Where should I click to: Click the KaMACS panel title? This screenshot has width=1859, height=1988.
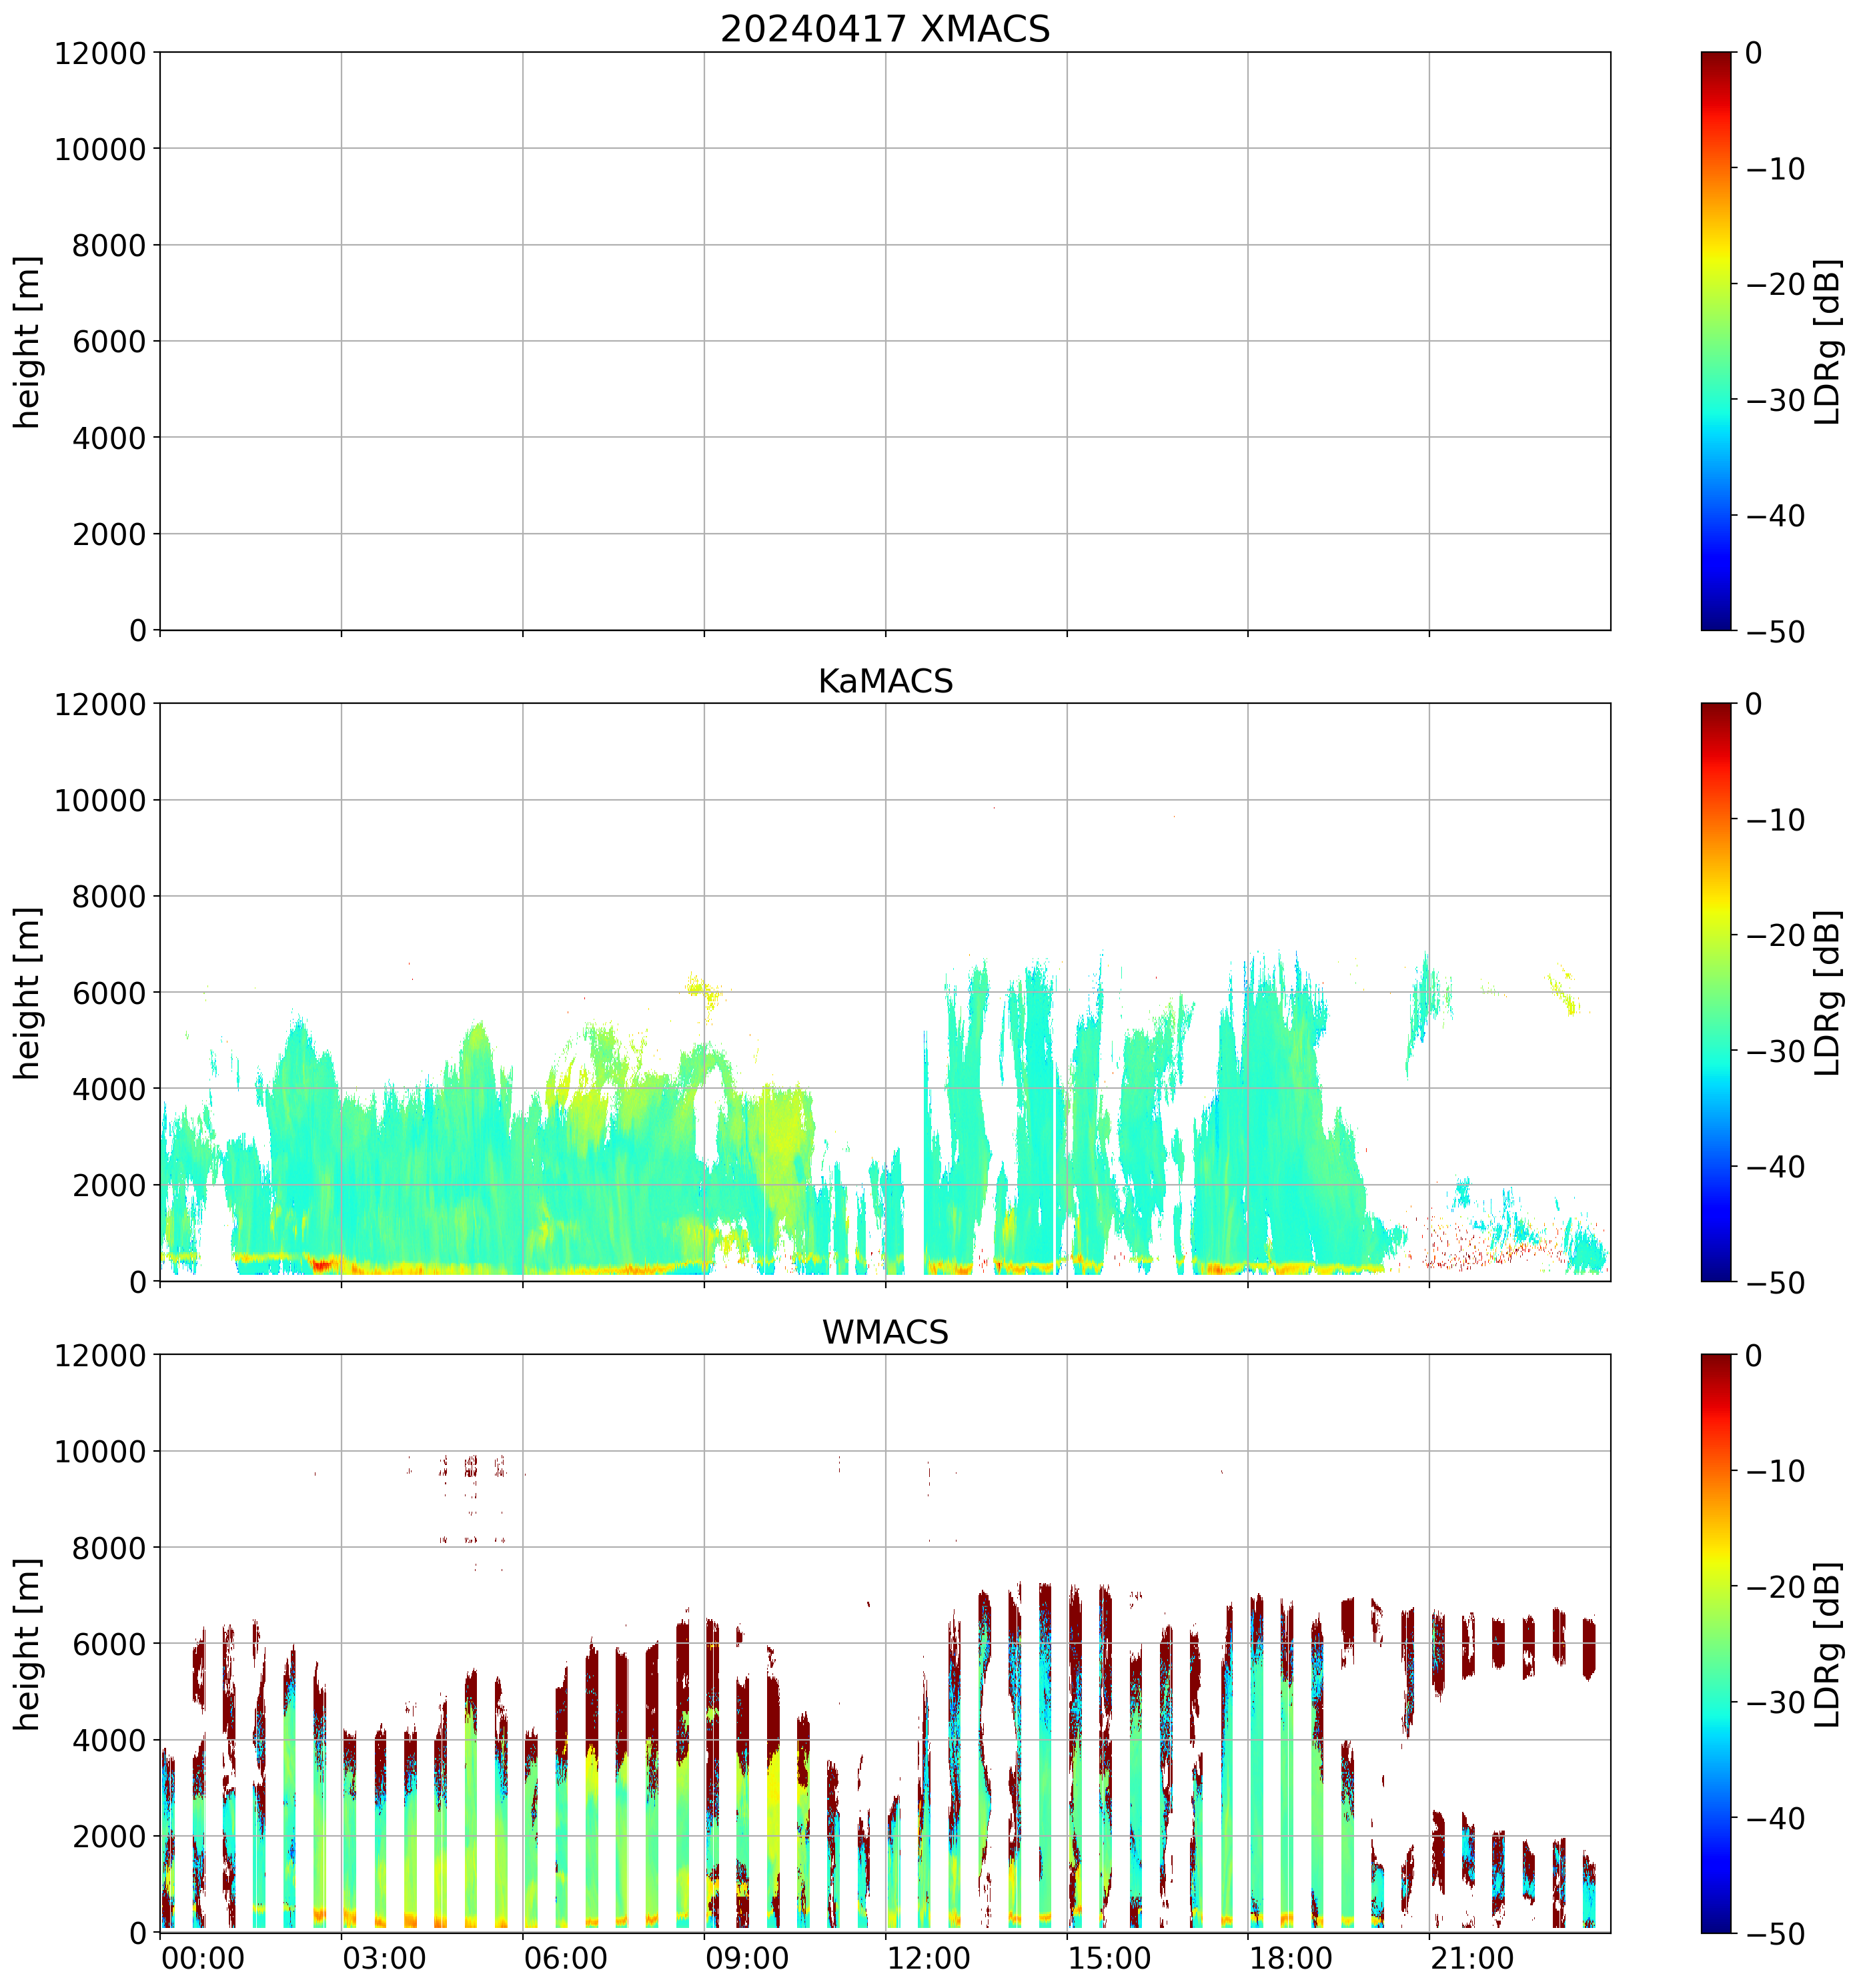[885, 681]
